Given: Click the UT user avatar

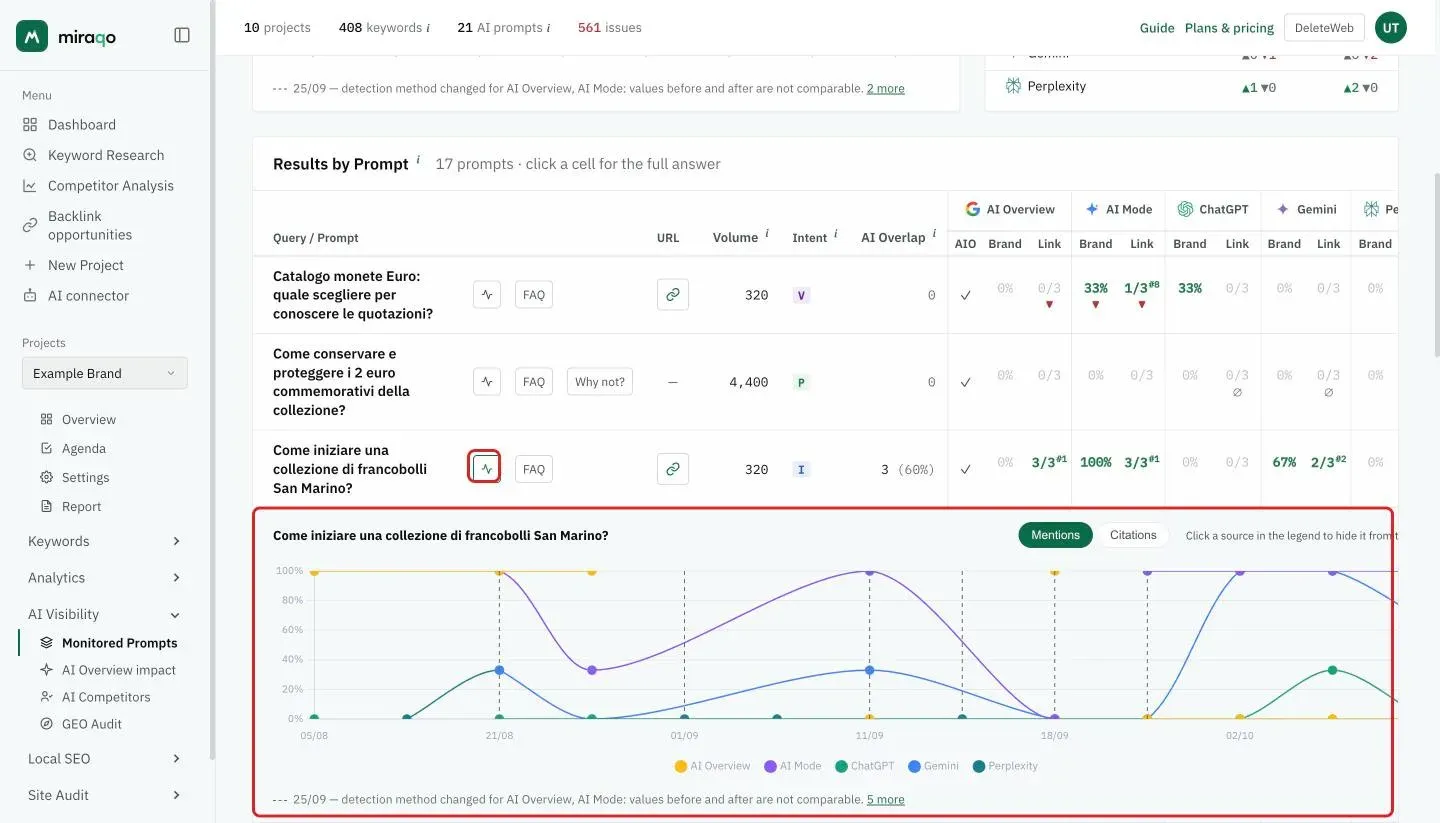Looking at the screenshot, I should 1391,28.
